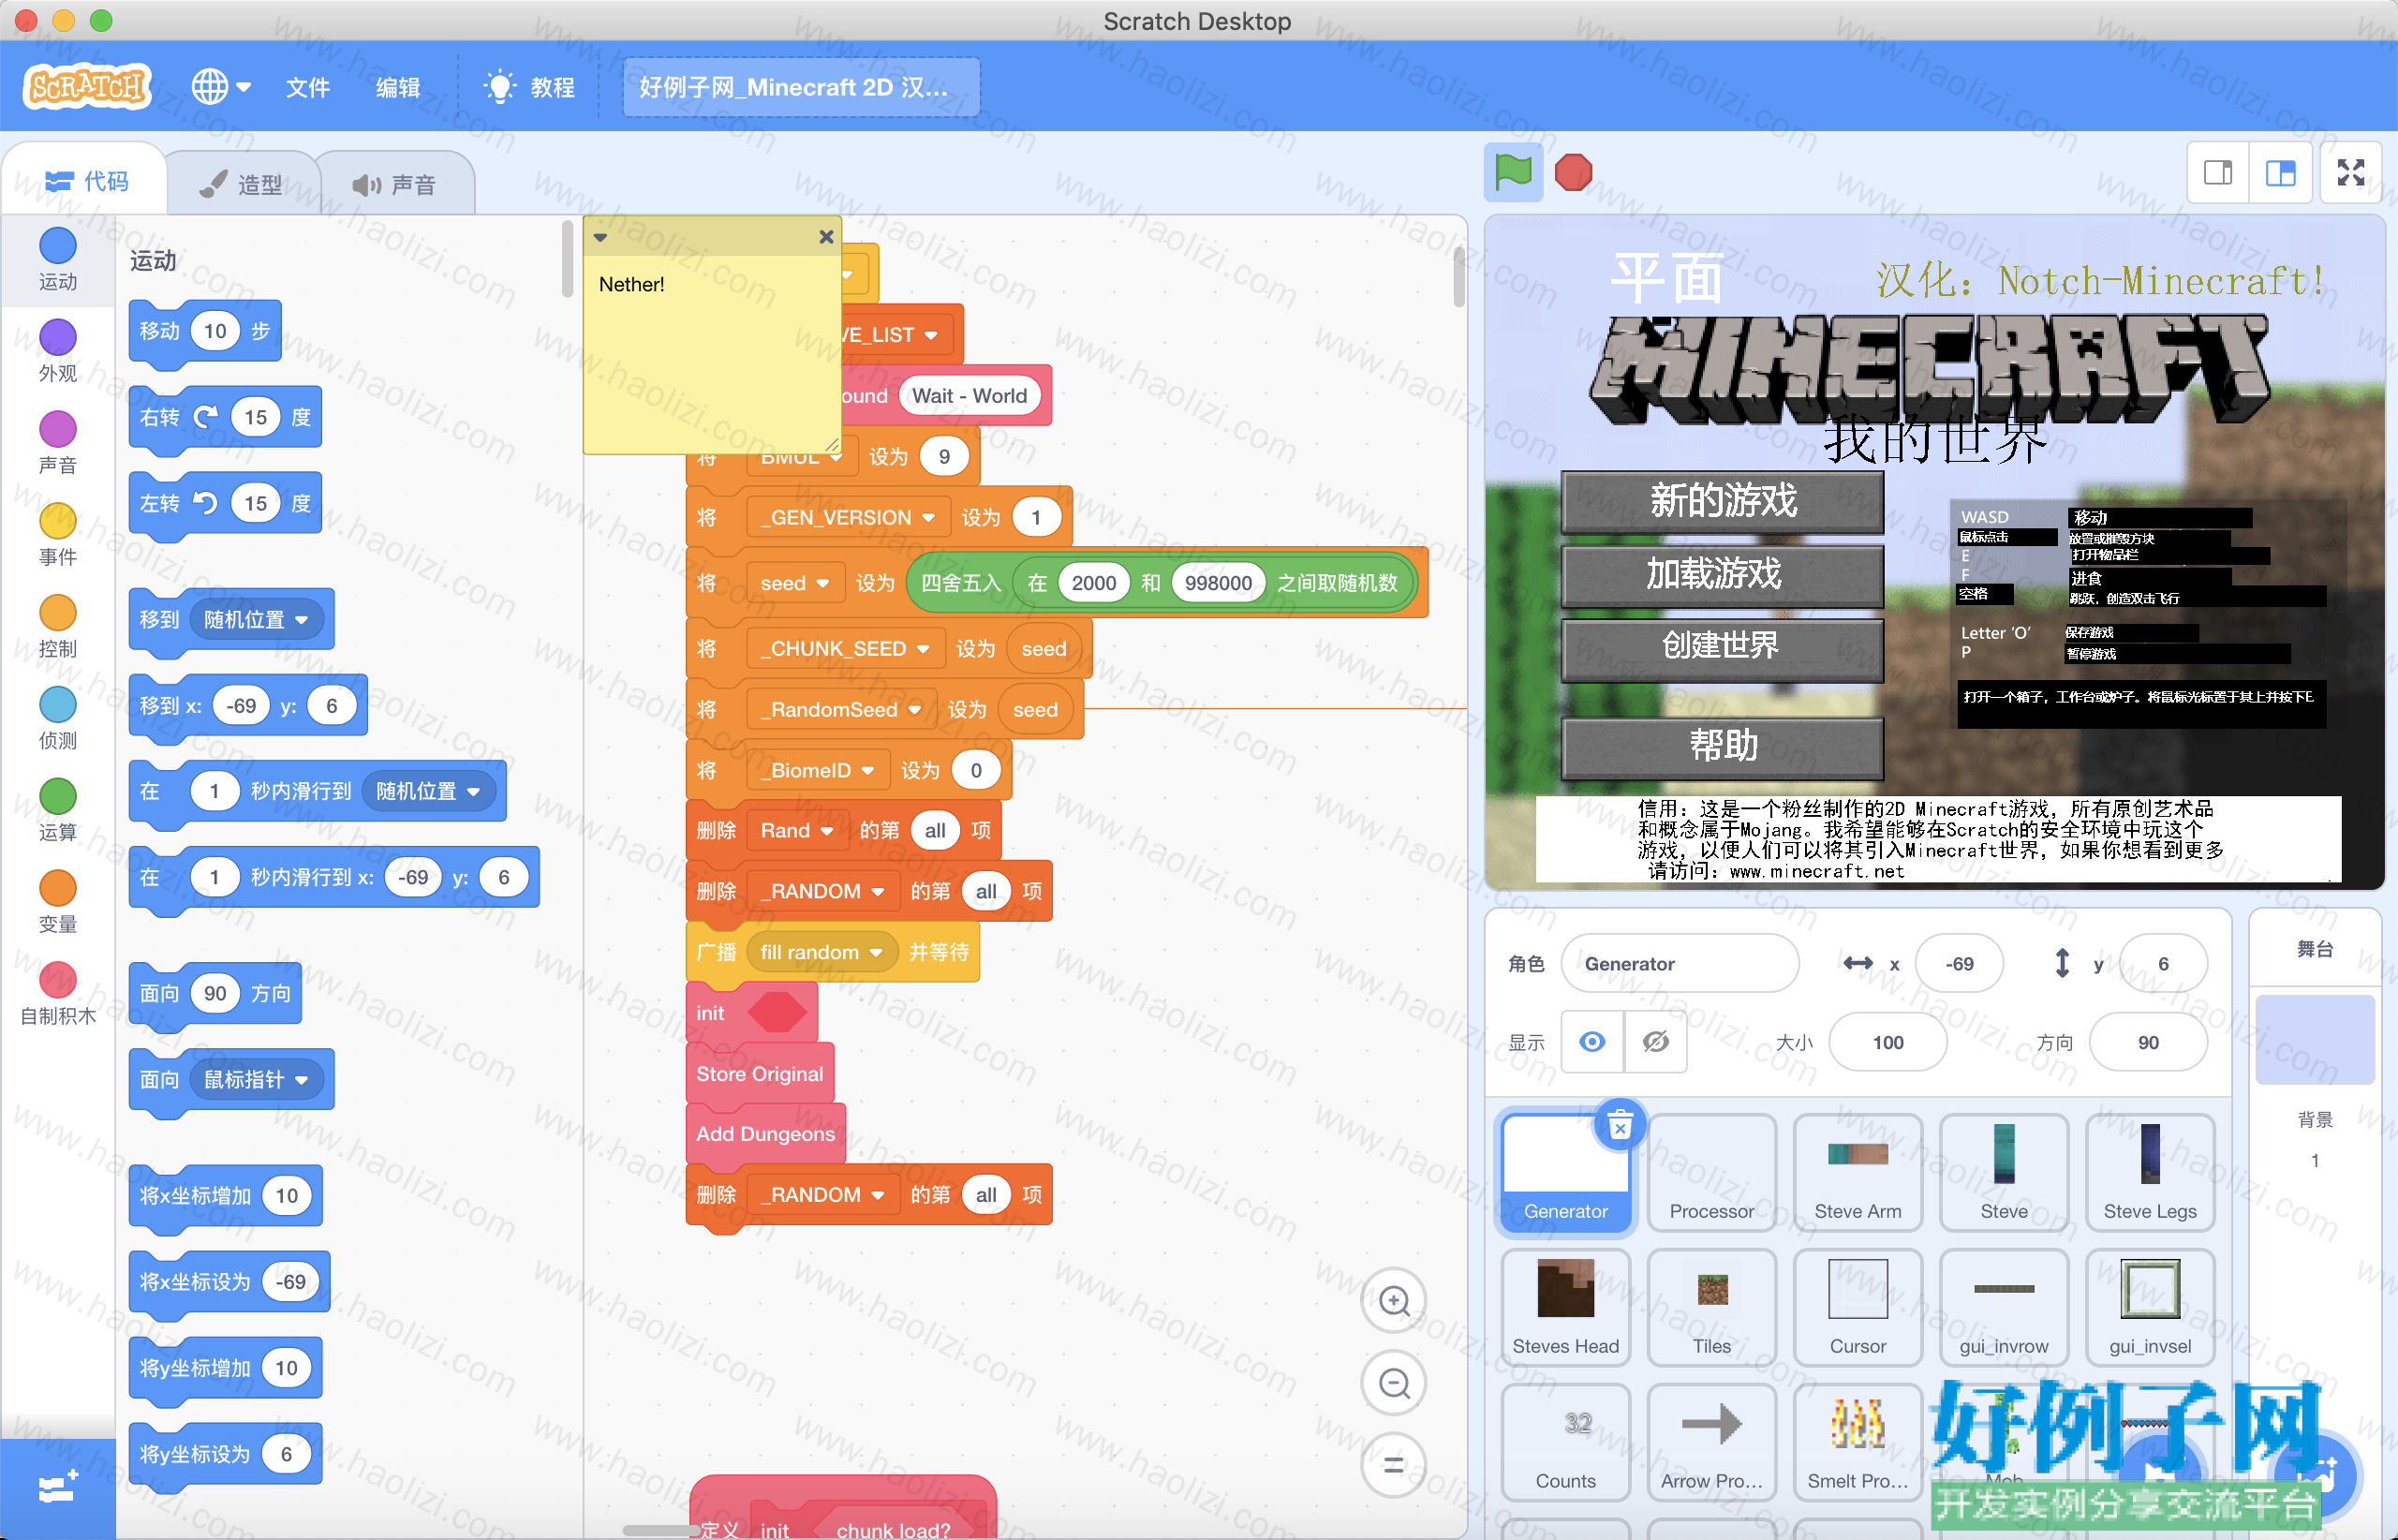Open the 随机位置 dropdown in 移到 block
Viewport: 2398px width, 1540px height.
pyautogui.click(x=257, y=620)
